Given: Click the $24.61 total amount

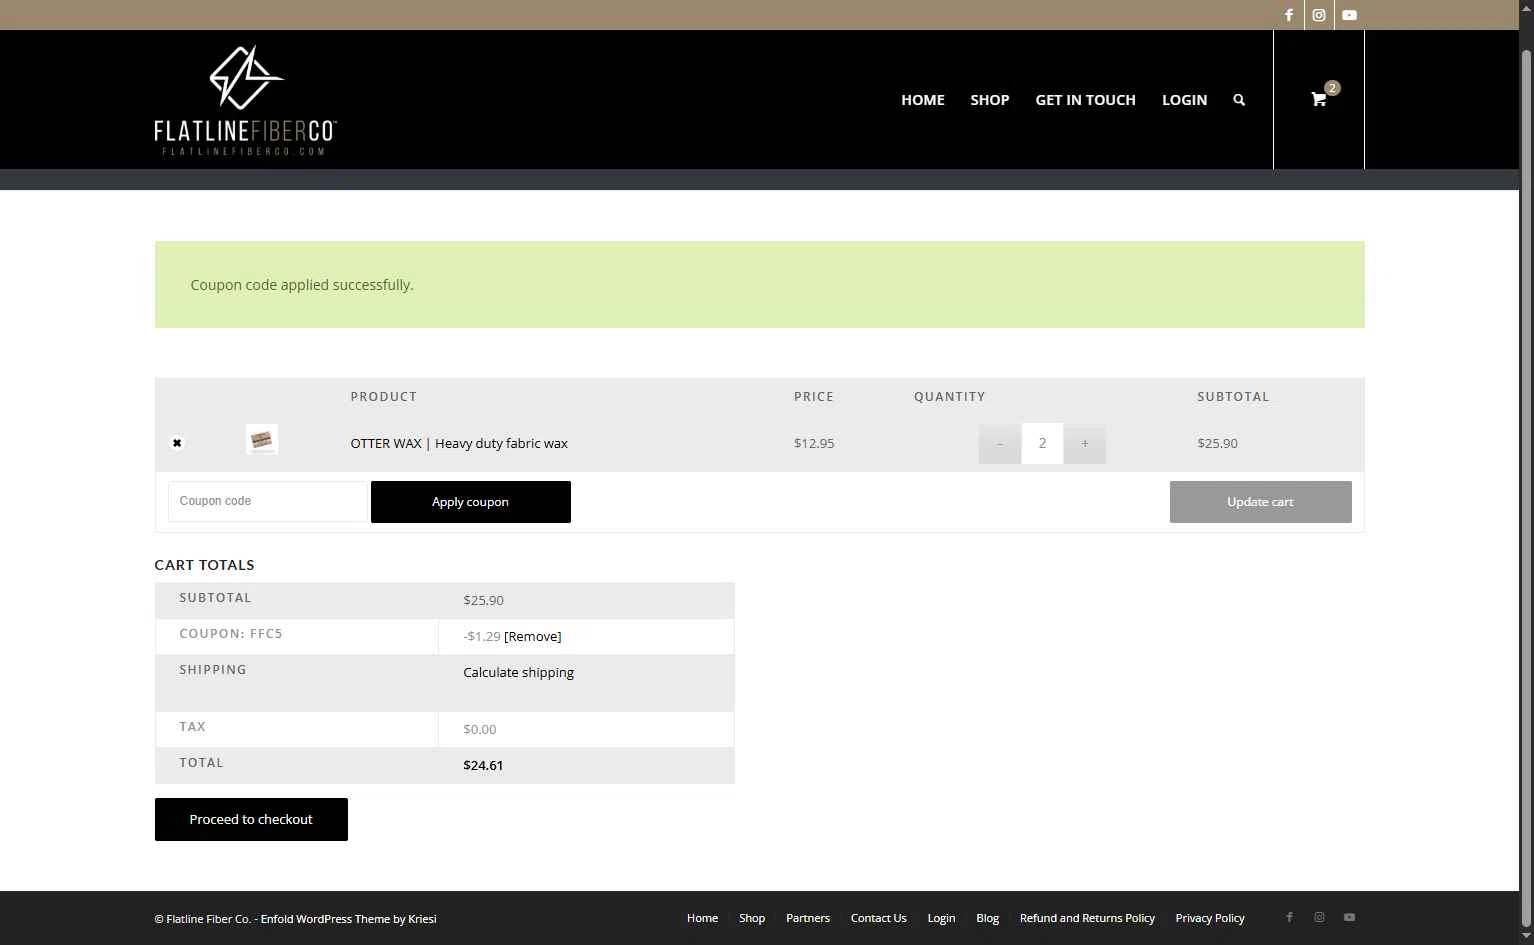Looking at the screenshot, I should [x=483, y=765].
